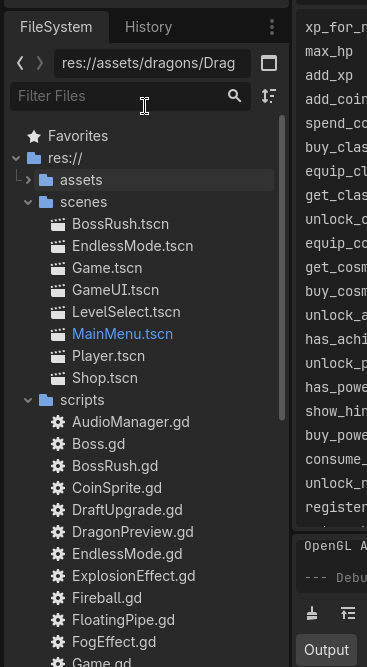Image resolution: width=367 pixels, height=667 pixels.
Task: Click the AudioManager.gd script gear icon
Action: tap(58, 422)
